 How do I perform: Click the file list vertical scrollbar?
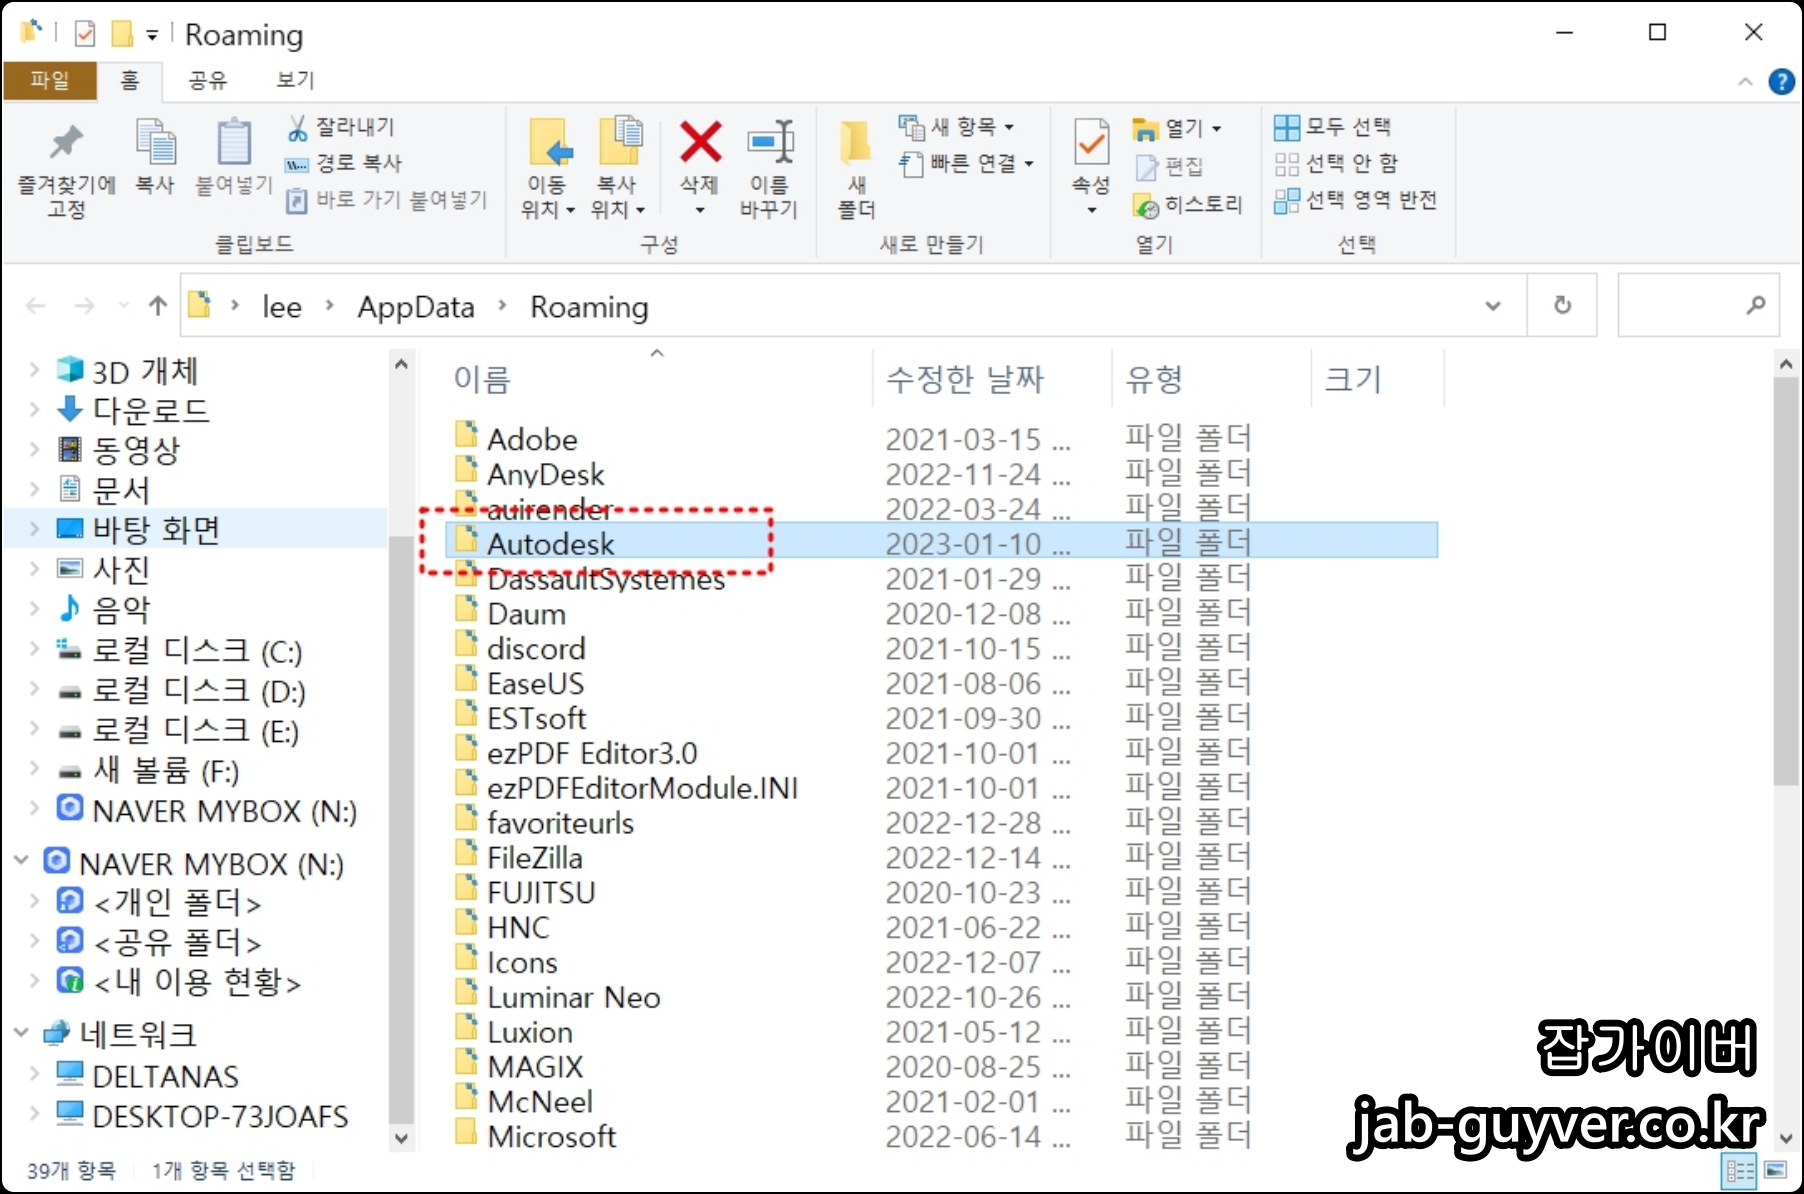click(x=1786, y=580)
